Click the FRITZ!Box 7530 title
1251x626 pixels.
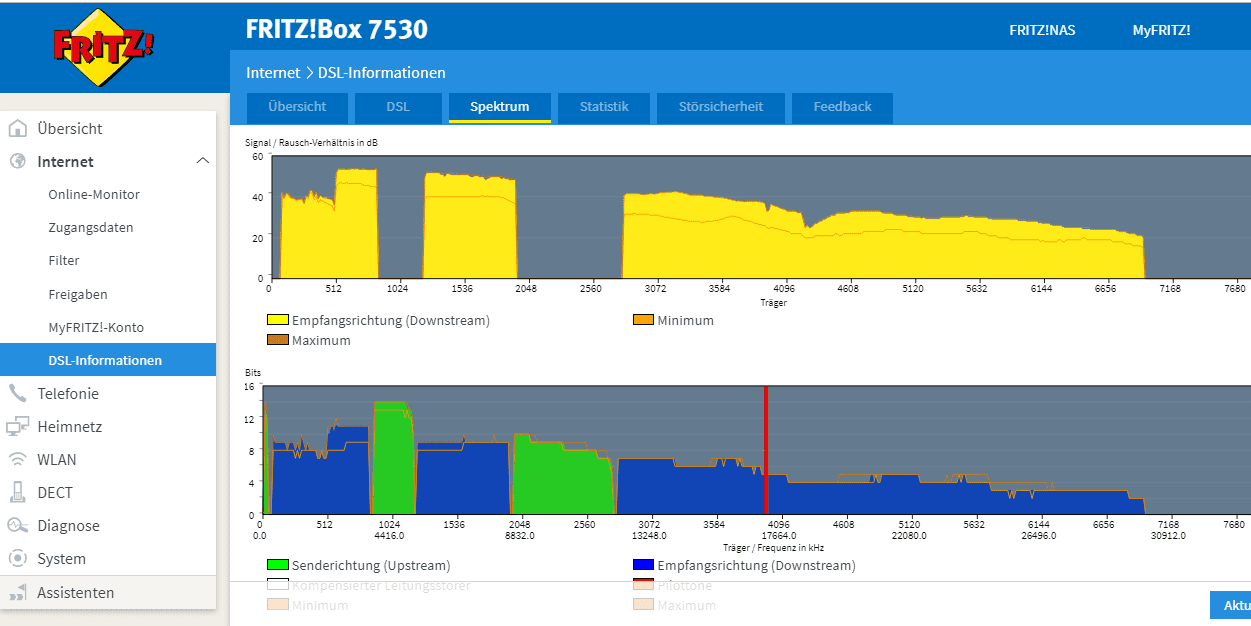coord(337,29)
